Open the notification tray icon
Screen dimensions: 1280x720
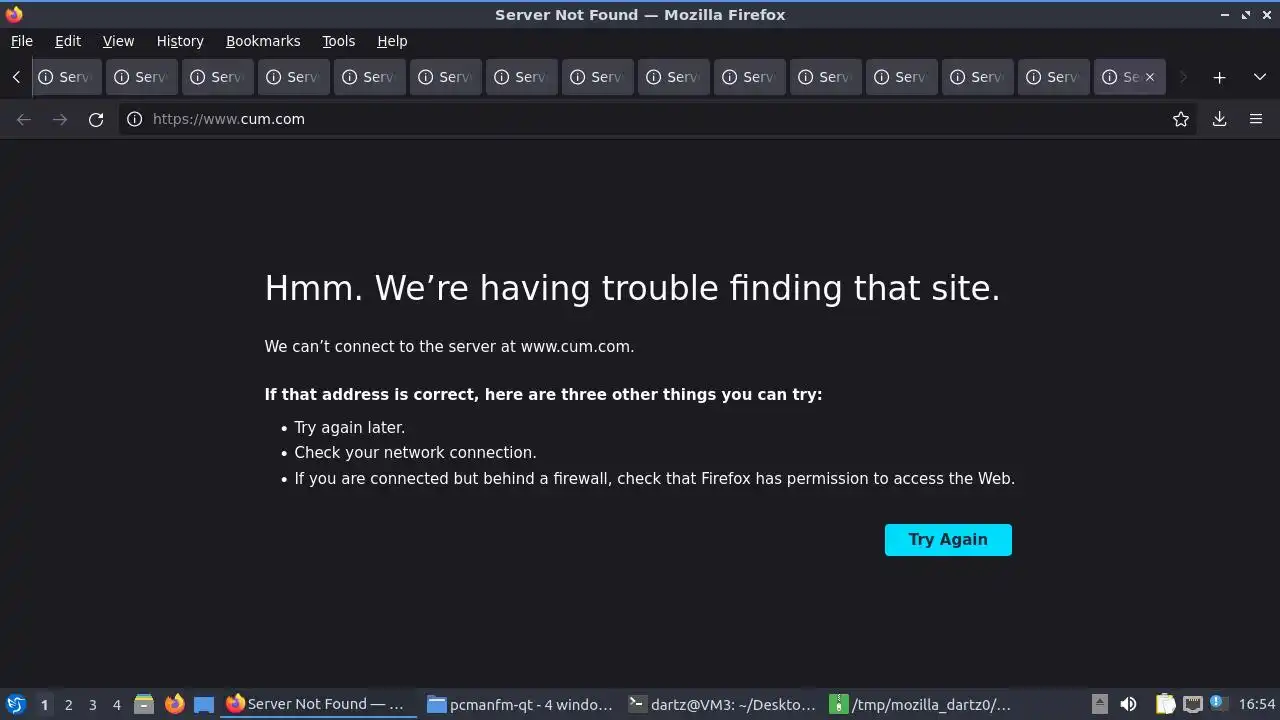coord(1217,703)
